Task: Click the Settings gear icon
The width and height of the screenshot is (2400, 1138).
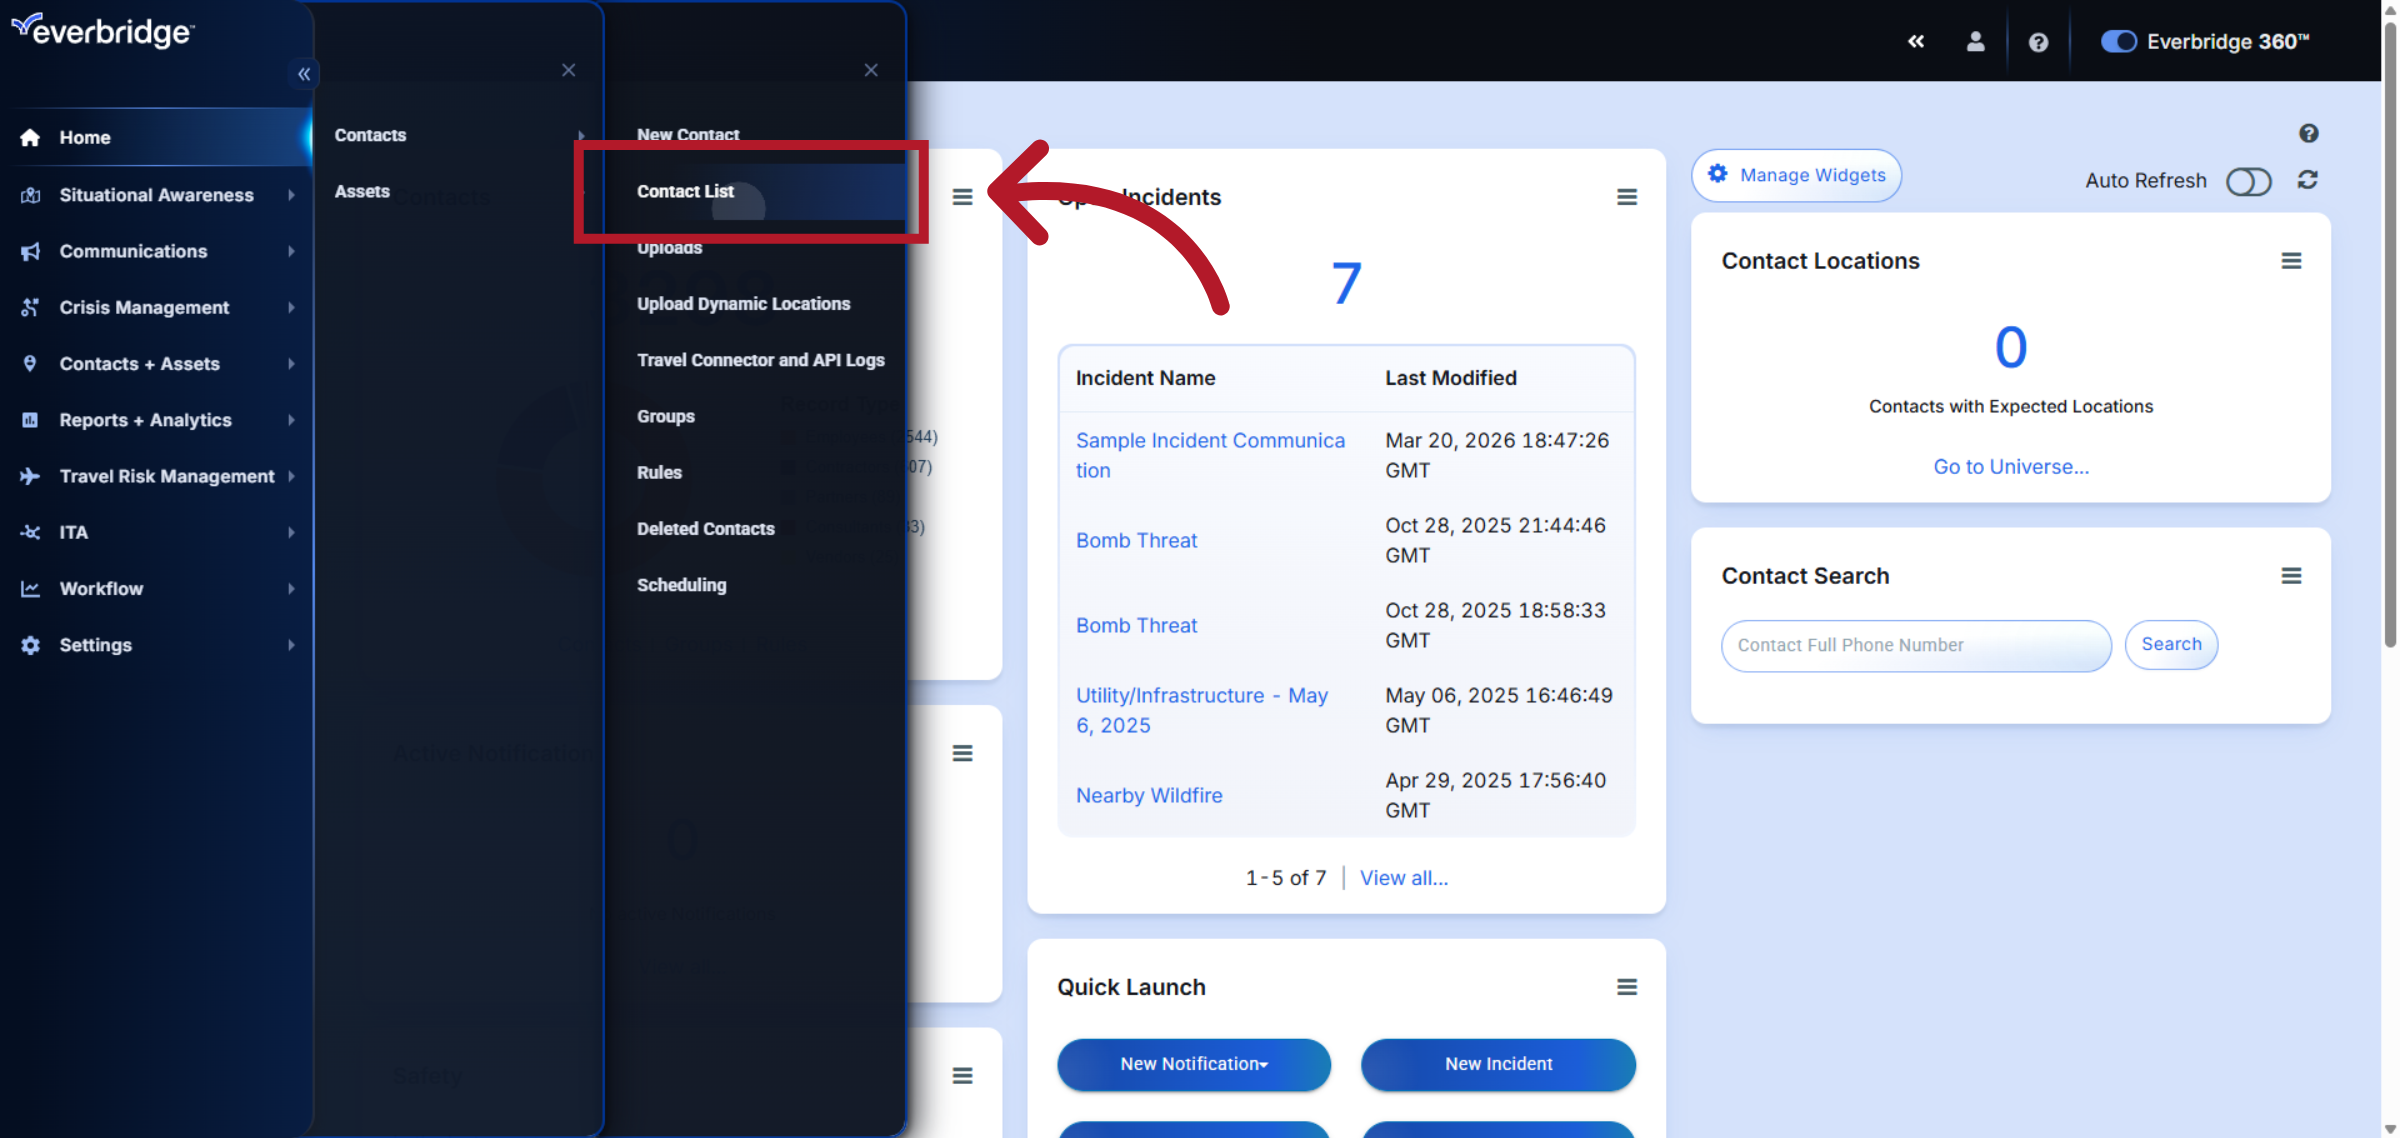Action: click(x=29, y=645)
